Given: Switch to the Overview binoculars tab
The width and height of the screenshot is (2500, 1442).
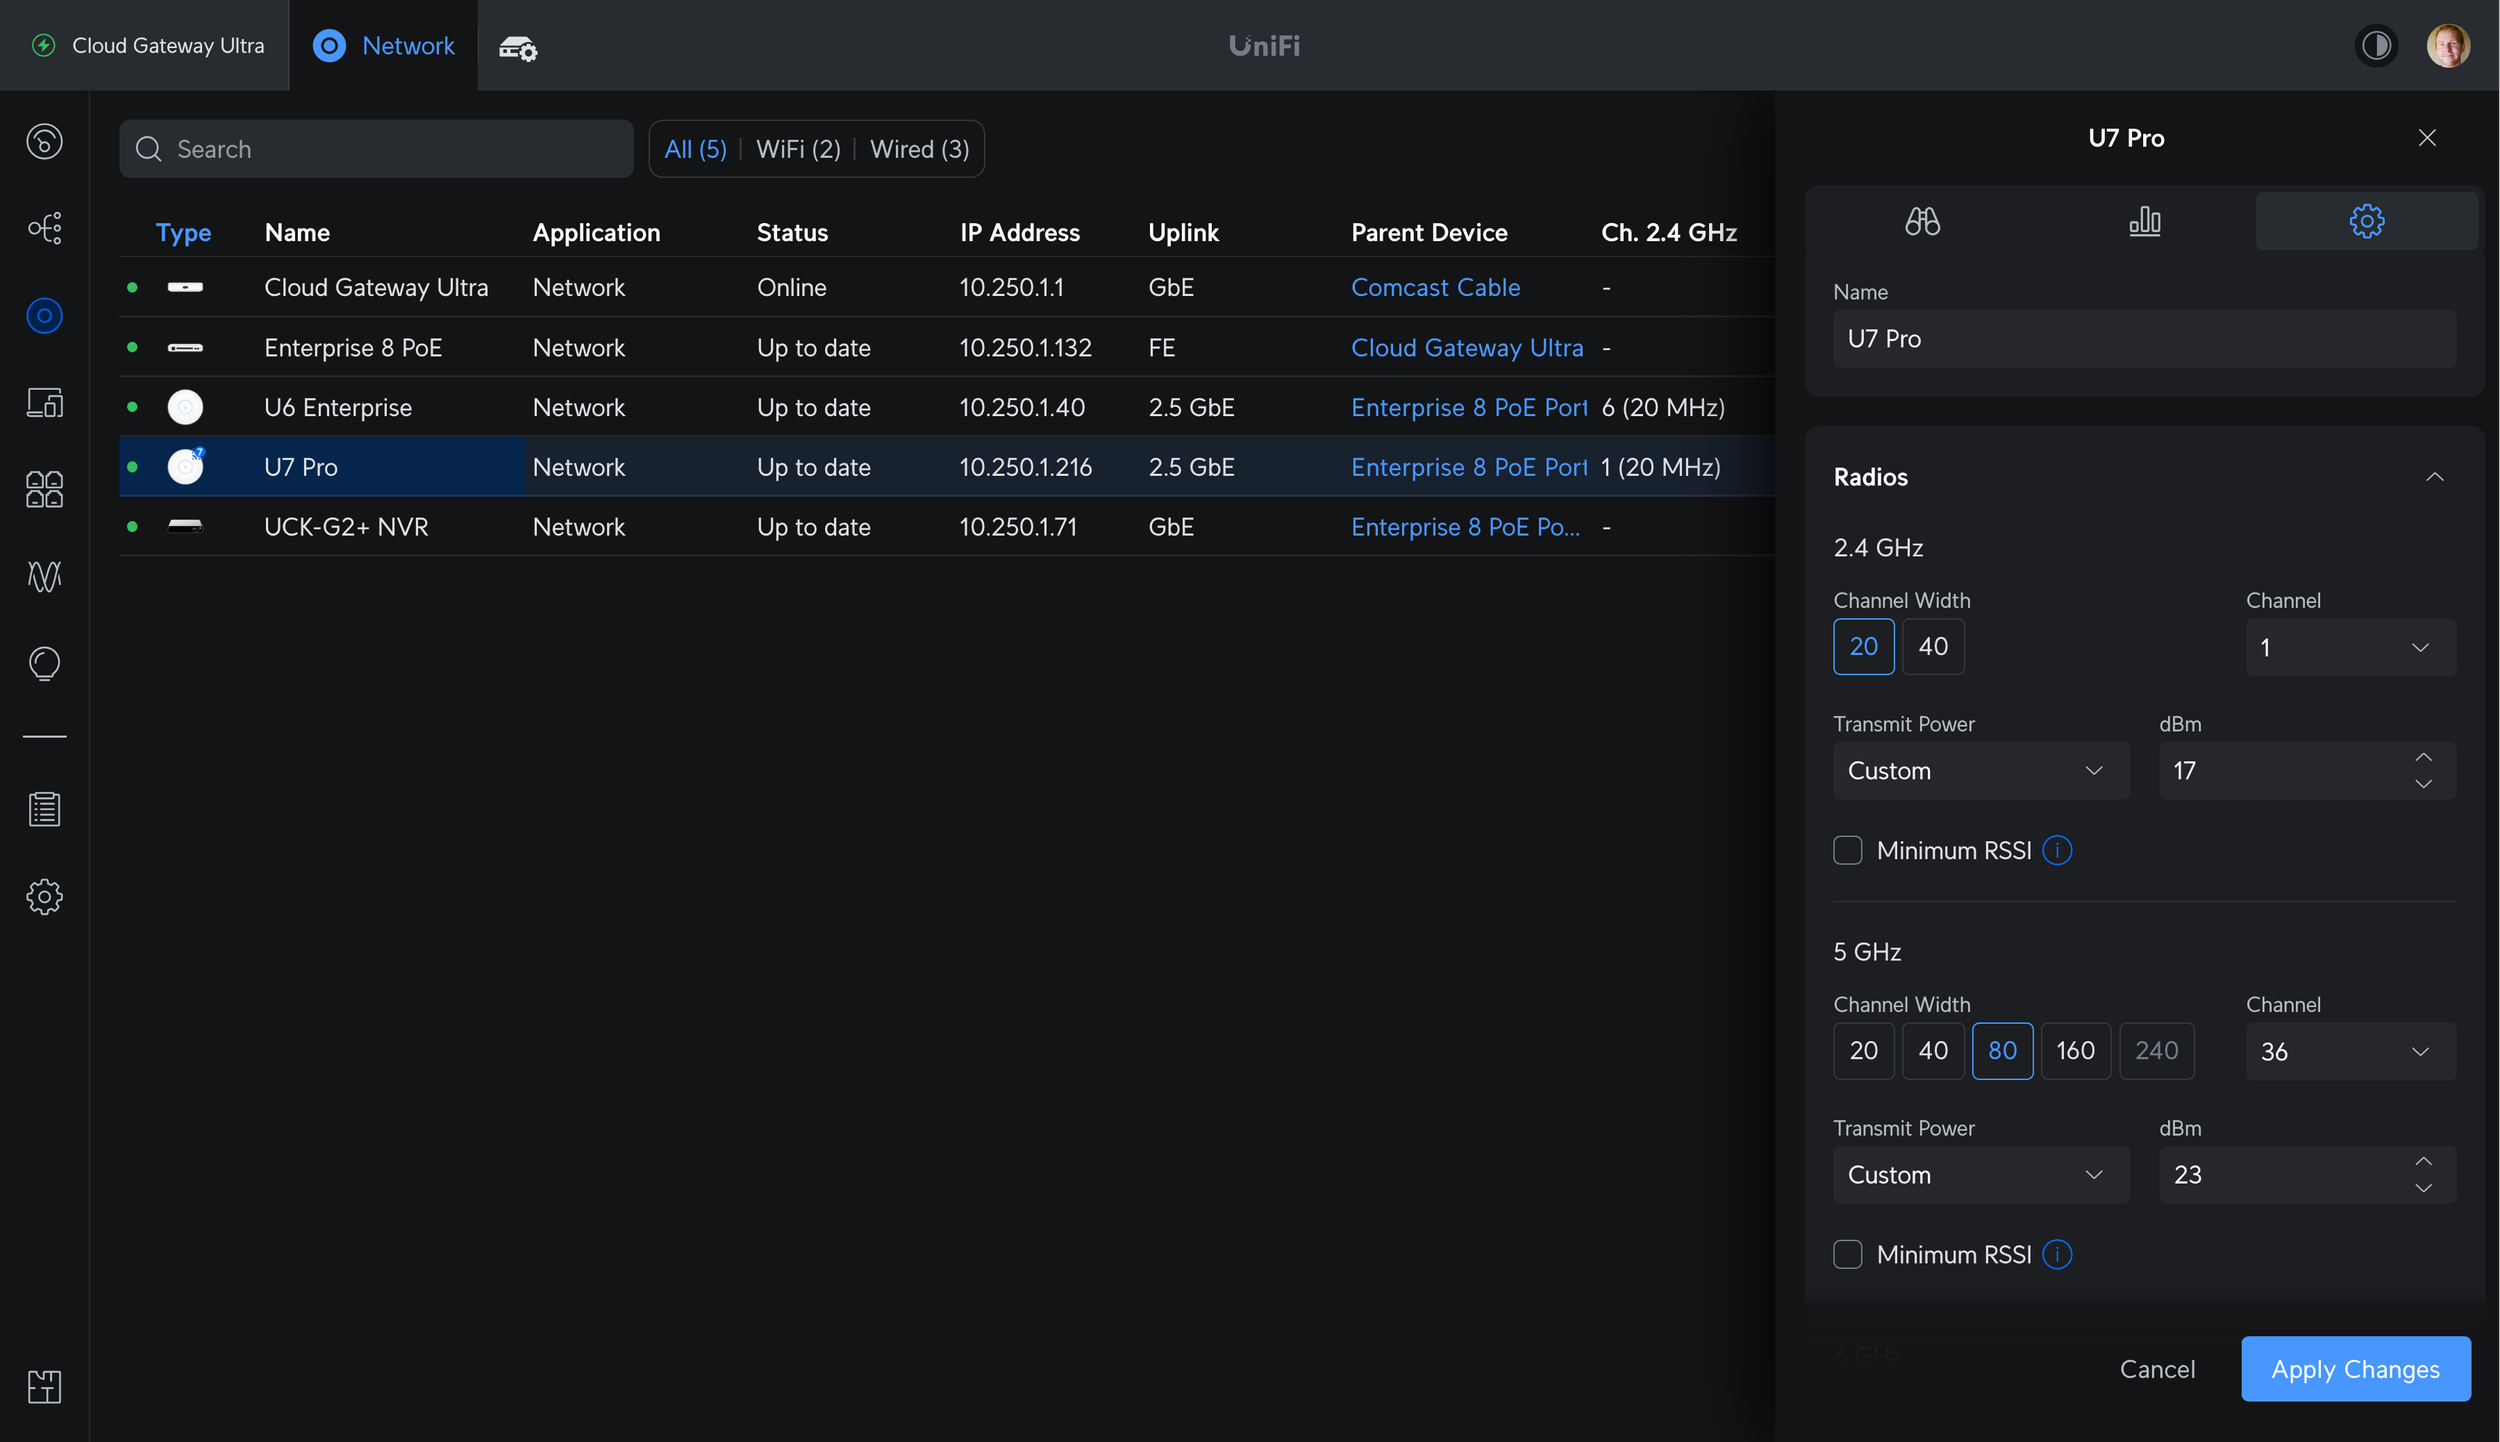Looking at the screenshot, I should click(1922, 221).
